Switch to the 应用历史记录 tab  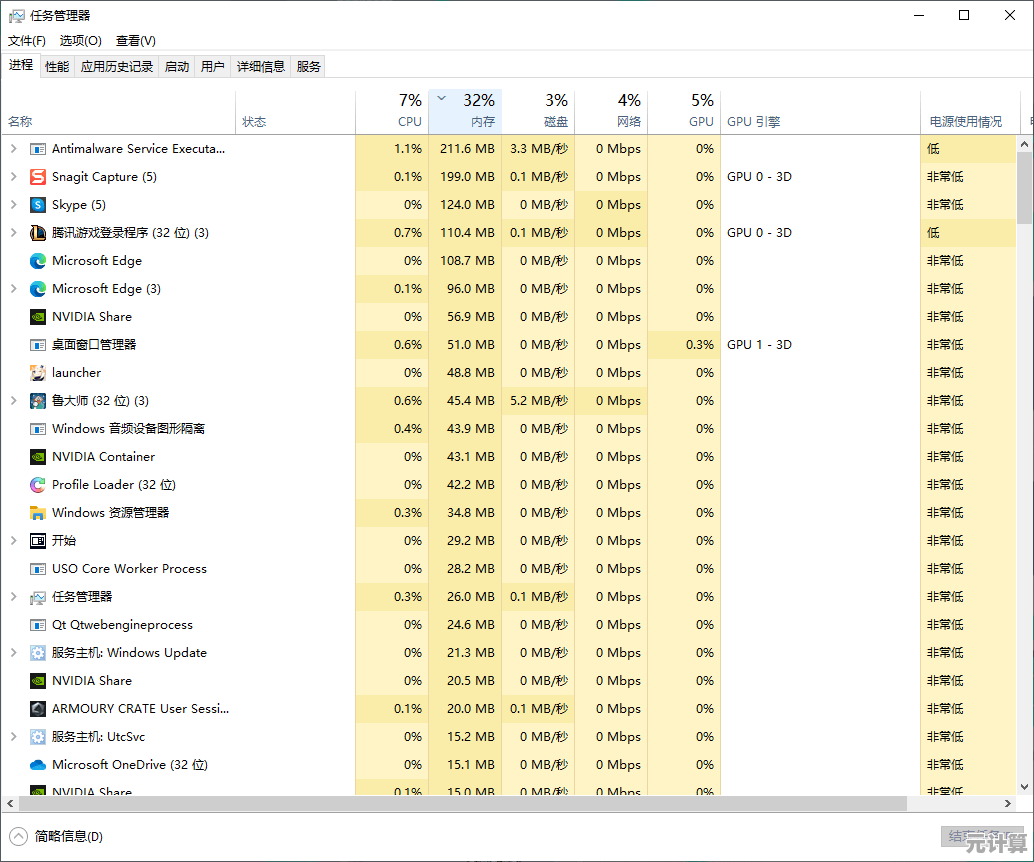tap(117, 67)
